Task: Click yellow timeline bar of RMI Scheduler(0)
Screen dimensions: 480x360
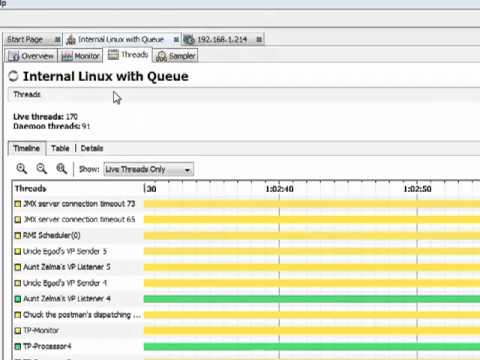Action: click(x=312, y=235)
